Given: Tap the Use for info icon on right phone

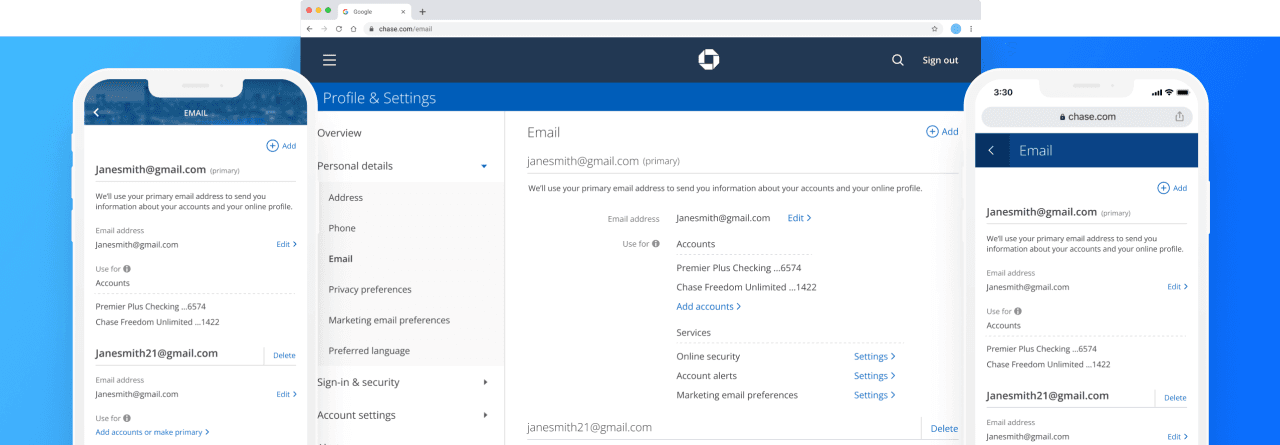Looking at the screenshot, I should tap(1018, 311).
